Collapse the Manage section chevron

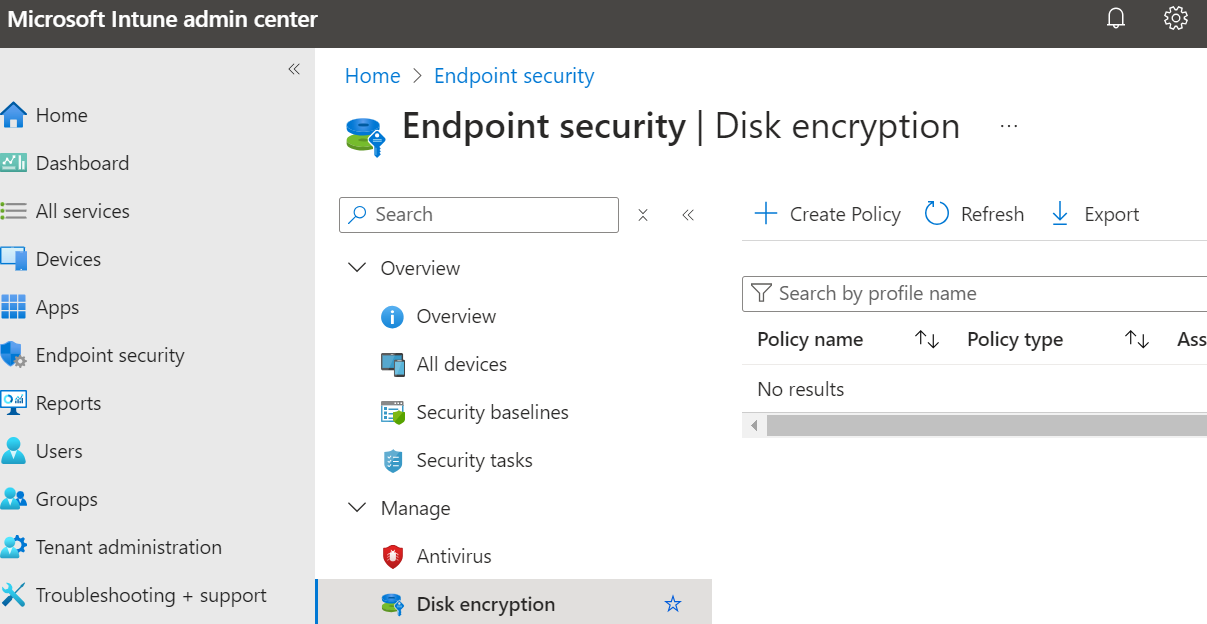(357, 508)
